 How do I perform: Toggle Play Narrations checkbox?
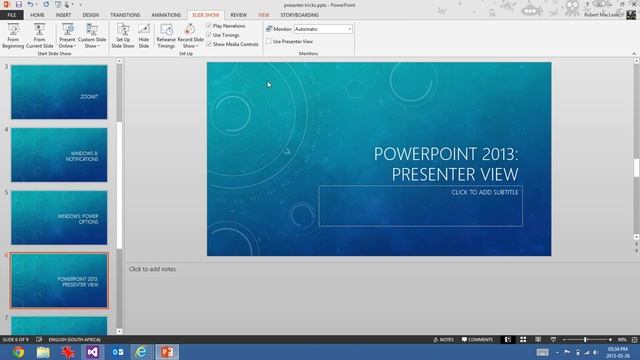(x=209, y=26)
